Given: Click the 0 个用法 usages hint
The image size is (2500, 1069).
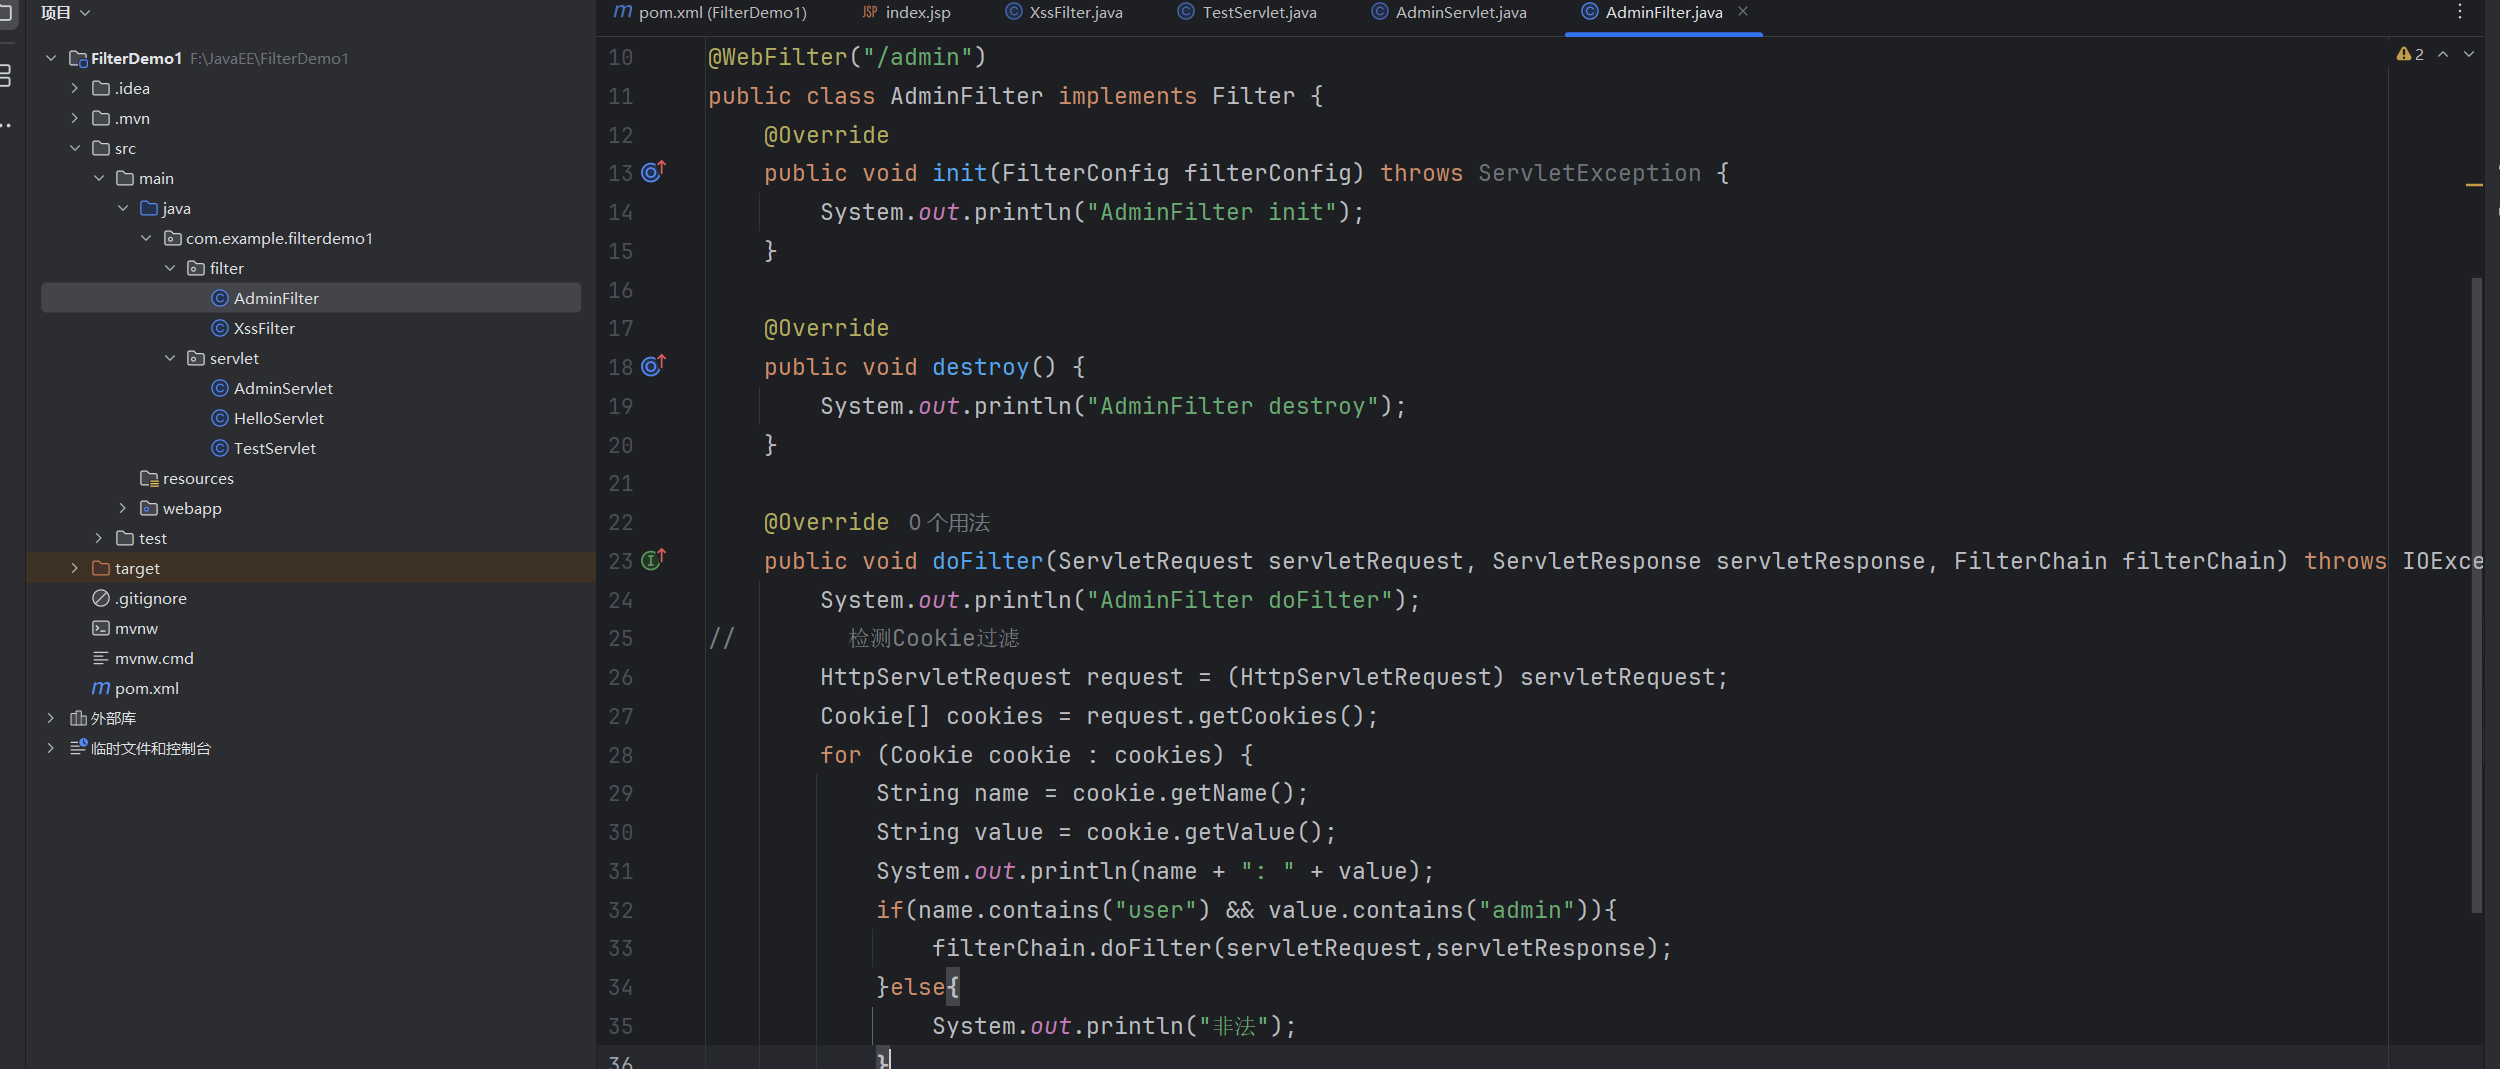Looking at the screenshot, I should point(949,523).
